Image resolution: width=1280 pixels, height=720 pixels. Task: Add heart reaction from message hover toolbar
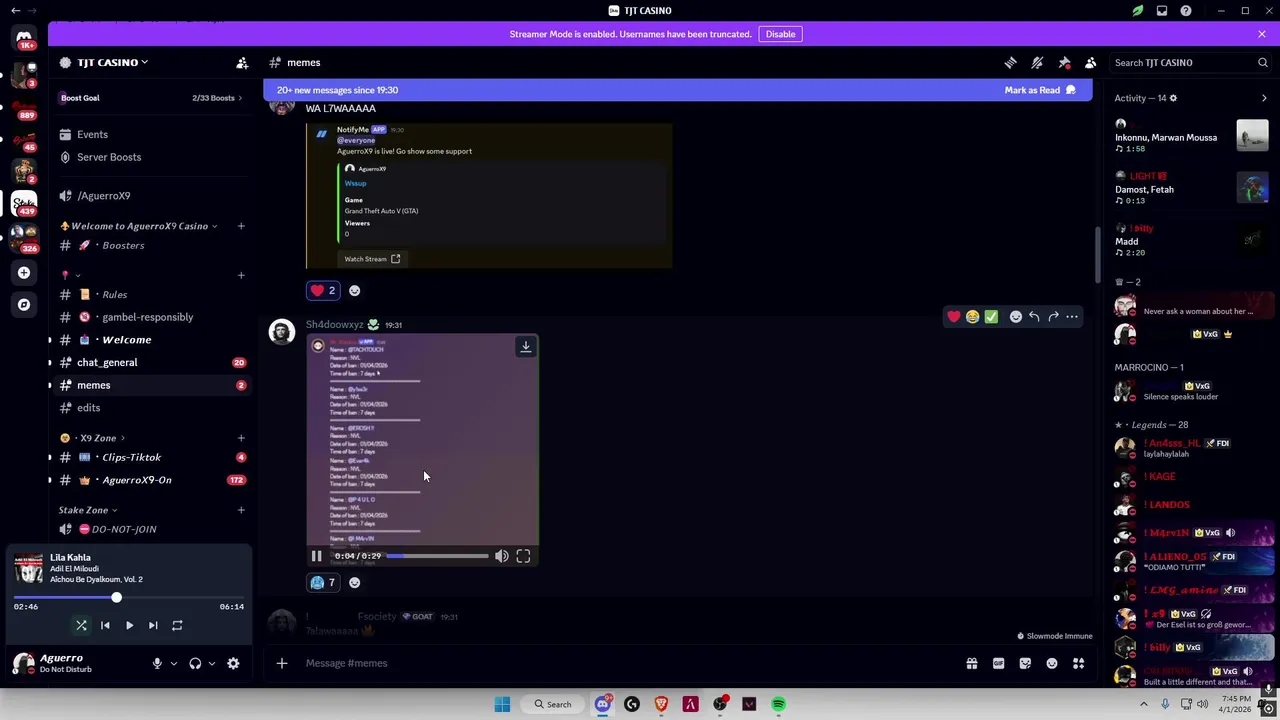[x=954, y=317]
